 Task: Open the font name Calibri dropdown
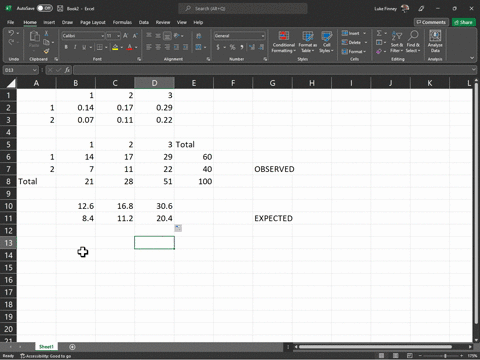click(103, 36)
